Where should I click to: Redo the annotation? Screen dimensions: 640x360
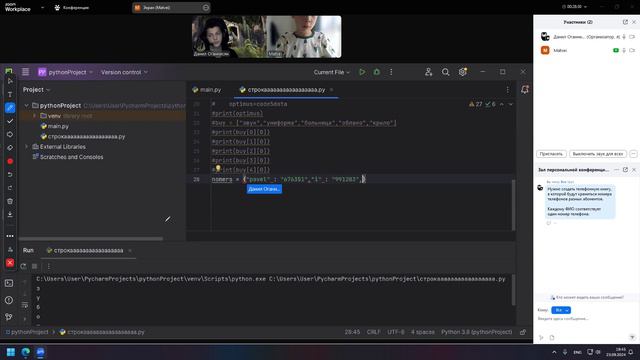click(10, 188)
